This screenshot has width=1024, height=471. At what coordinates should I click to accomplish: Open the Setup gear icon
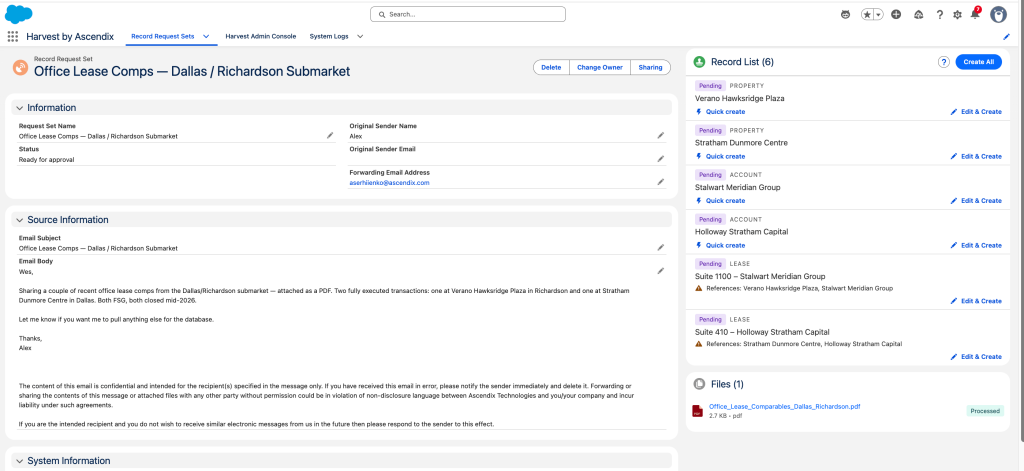(x=957, y=14)
